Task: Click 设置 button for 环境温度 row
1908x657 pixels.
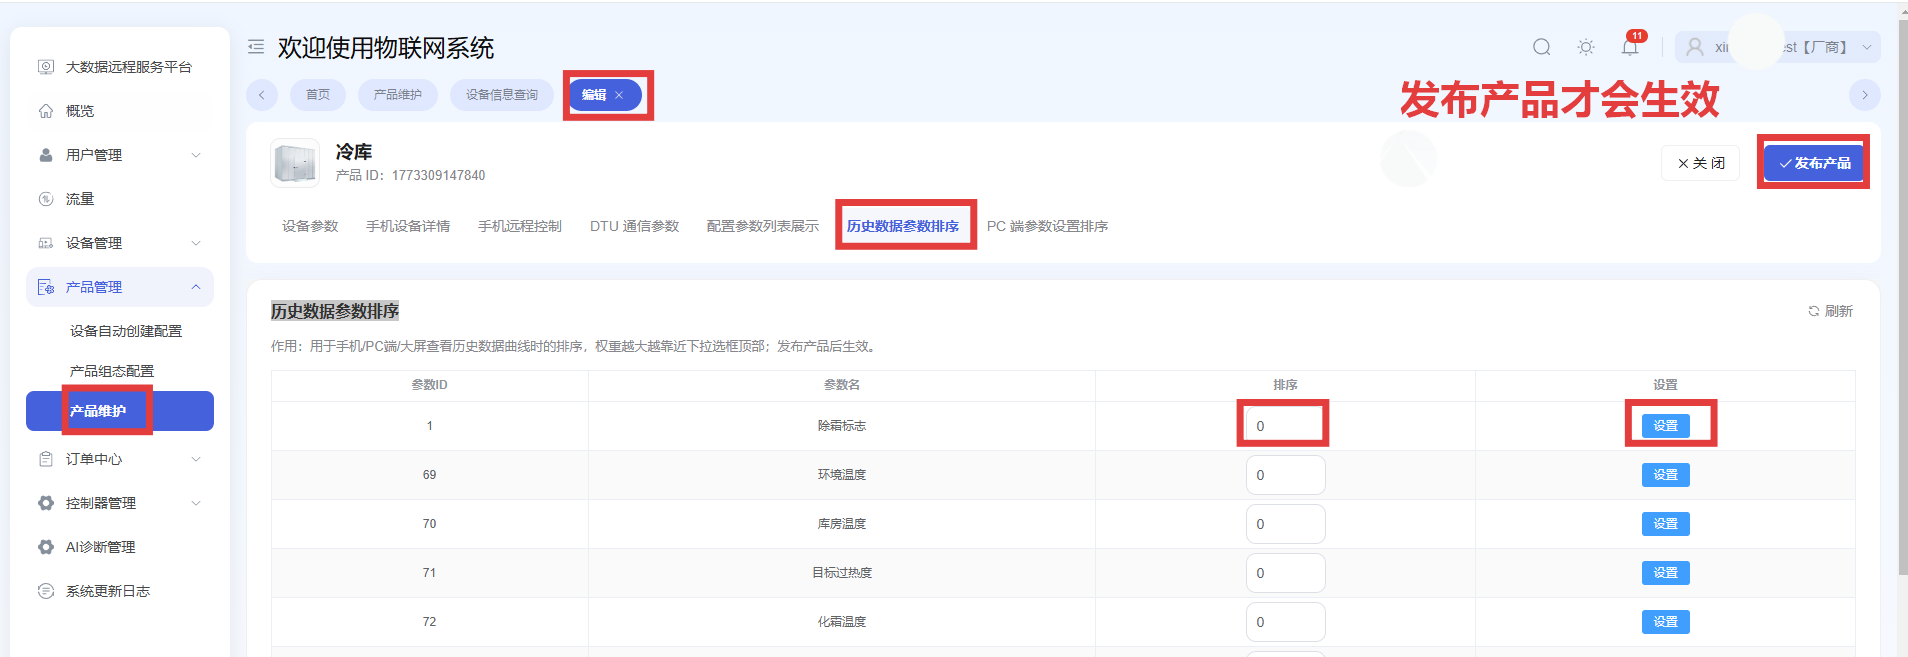Action: (1666, 475)
